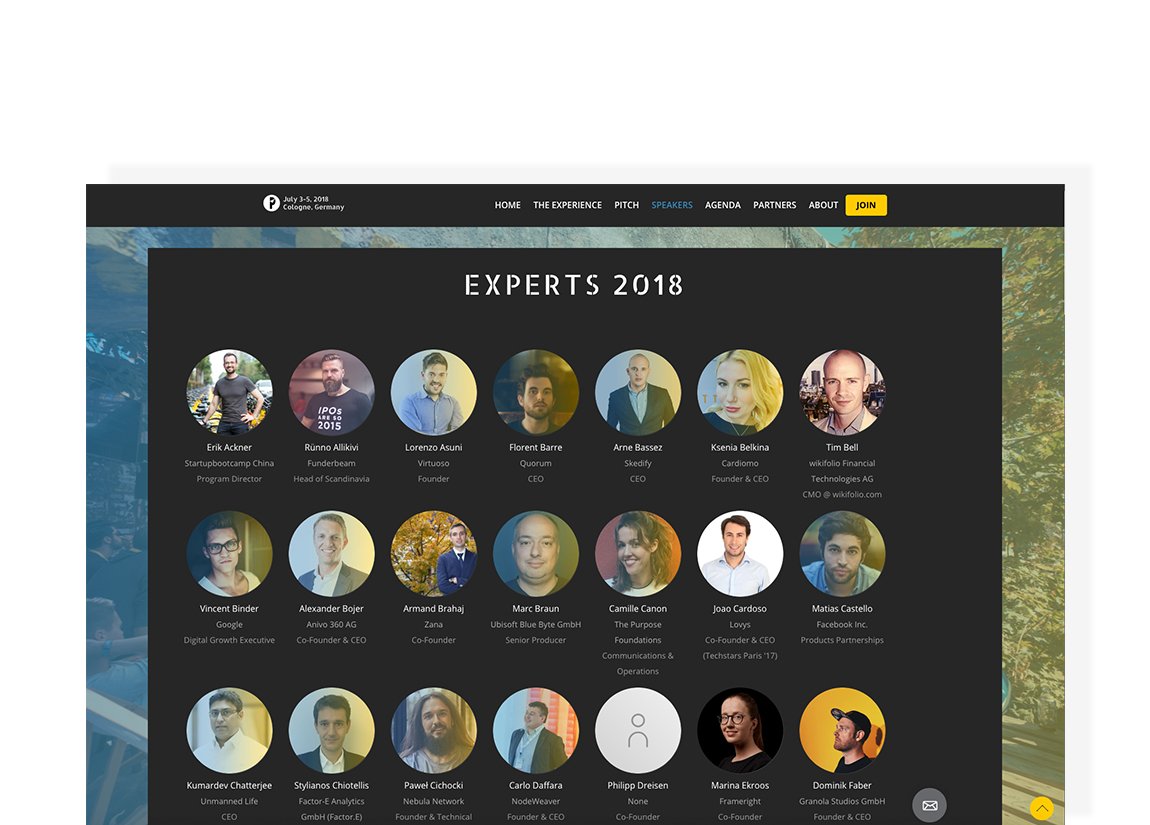This screenshot has width=1150, height=825.
Task: Click Tim Bell's profile picture
Action: pyautogui.click(x=842, y=392)
